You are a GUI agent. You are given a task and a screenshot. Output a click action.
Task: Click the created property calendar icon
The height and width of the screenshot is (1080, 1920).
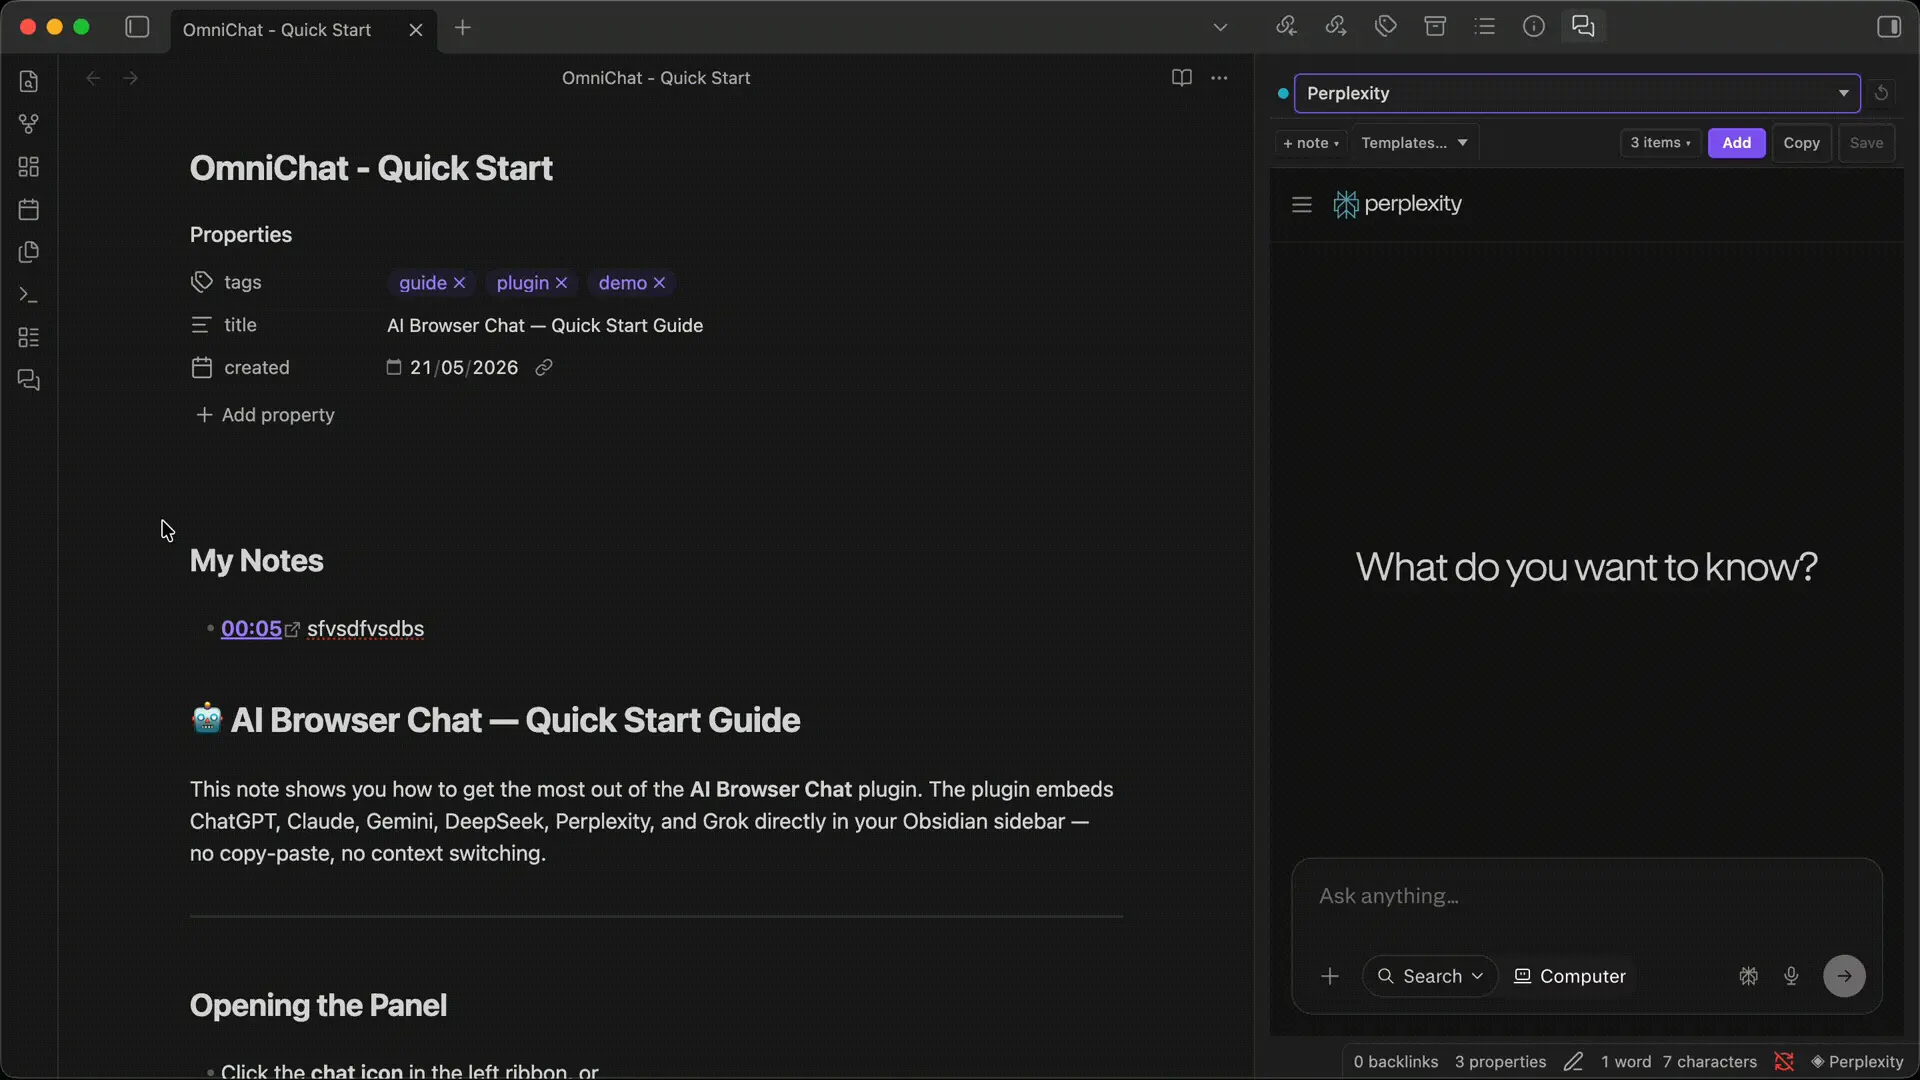coord(202,368)
